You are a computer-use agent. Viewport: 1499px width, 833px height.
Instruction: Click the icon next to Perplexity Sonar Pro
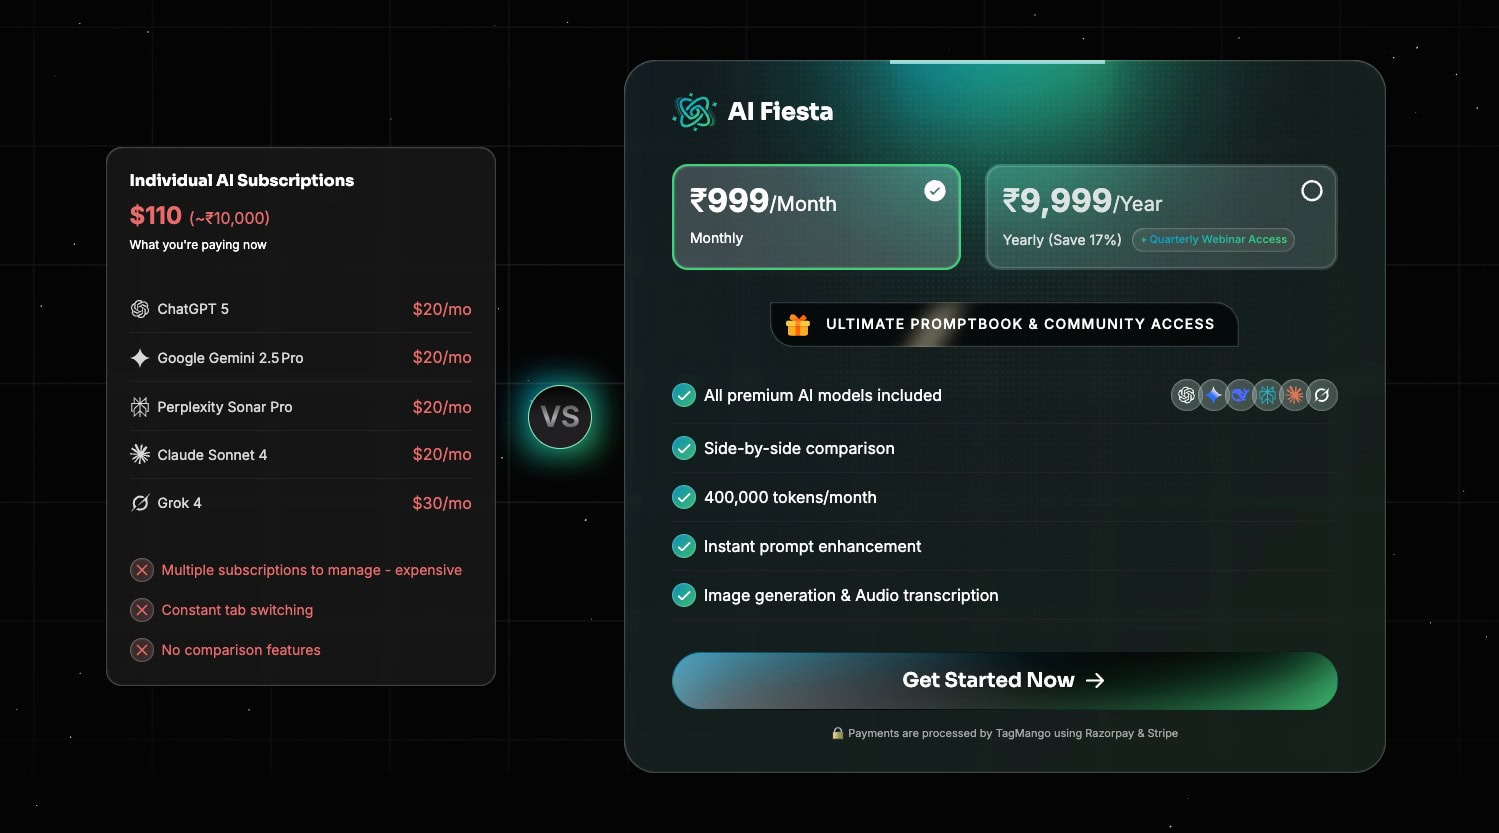pos(140,407)
